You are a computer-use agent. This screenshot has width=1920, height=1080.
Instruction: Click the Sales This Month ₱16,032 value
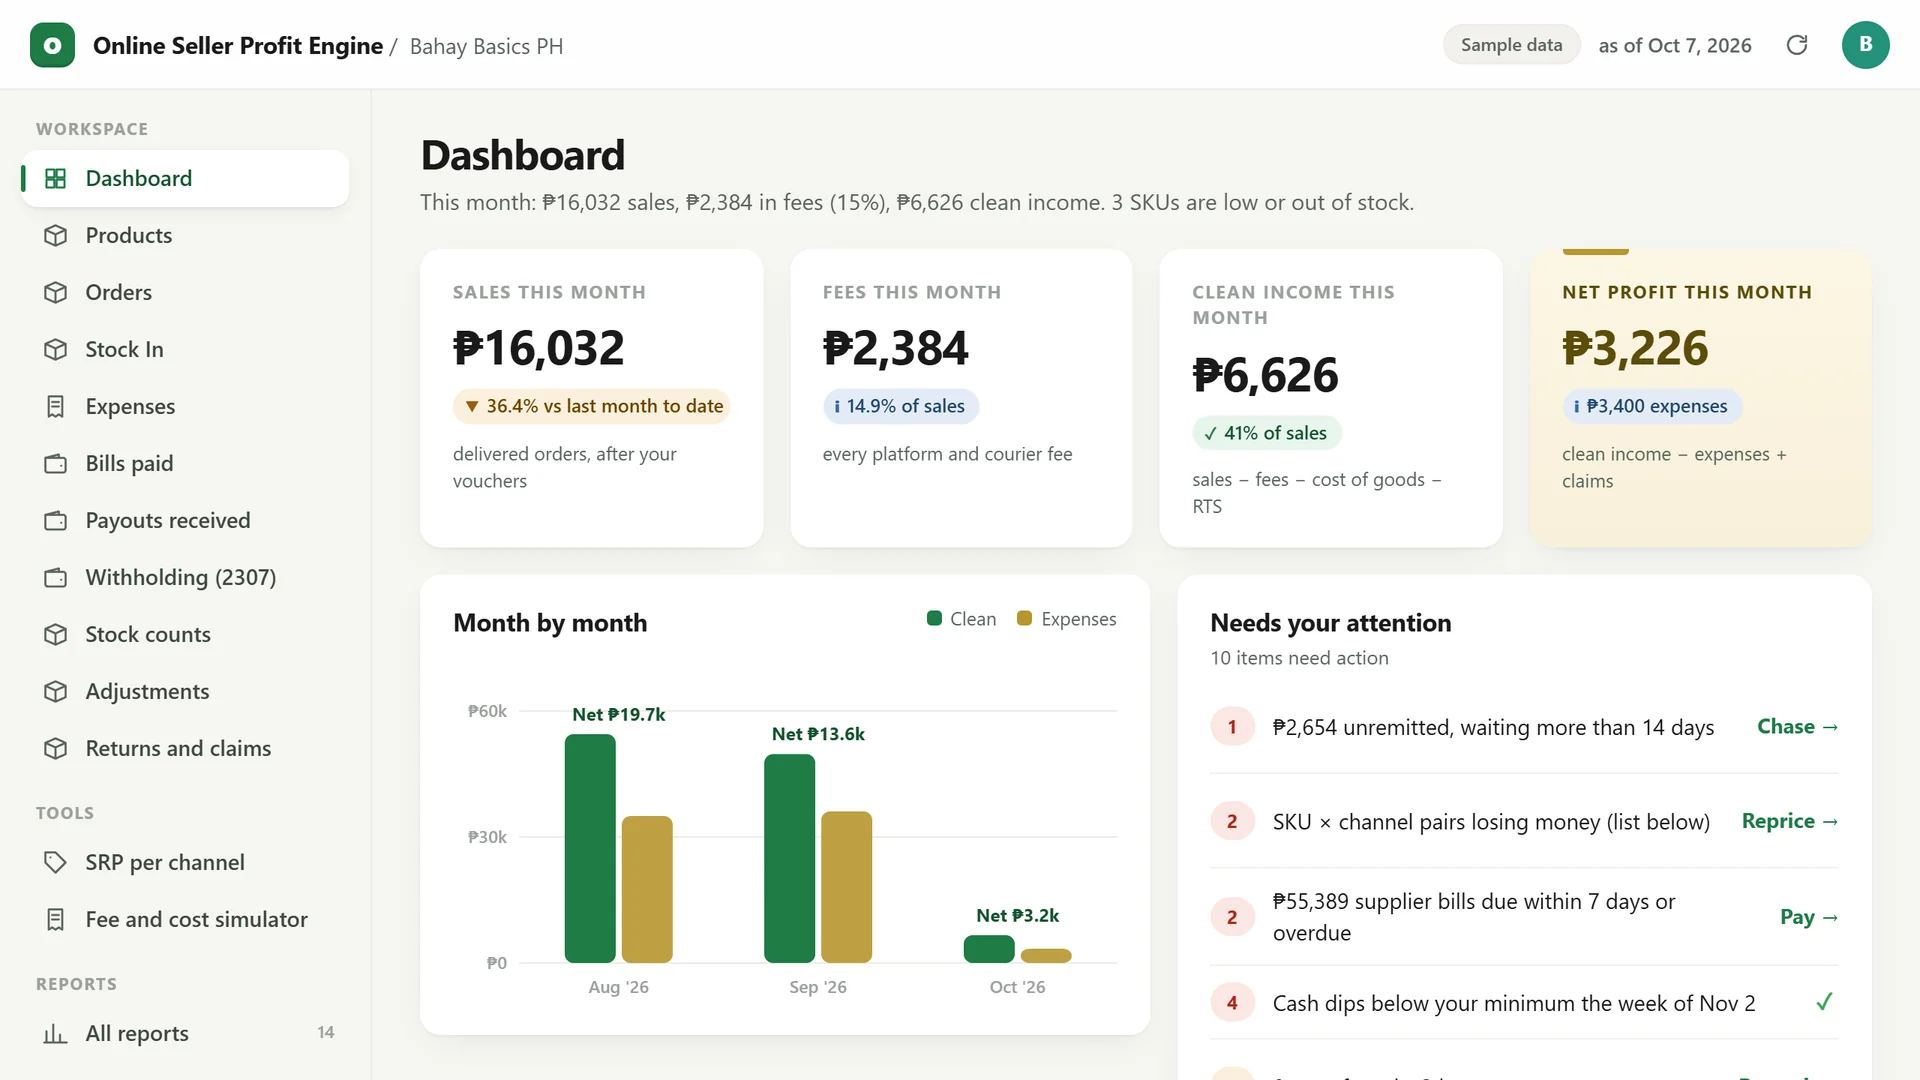[538, 348]
